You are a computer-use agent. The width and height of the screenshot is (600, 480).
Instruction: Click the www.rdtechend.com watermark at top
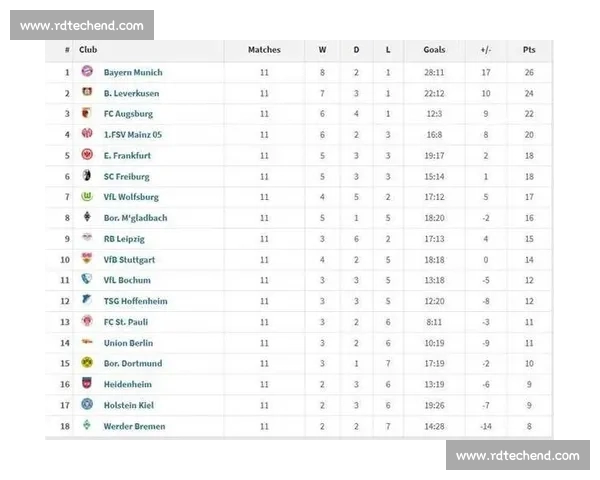coord(81,26)
